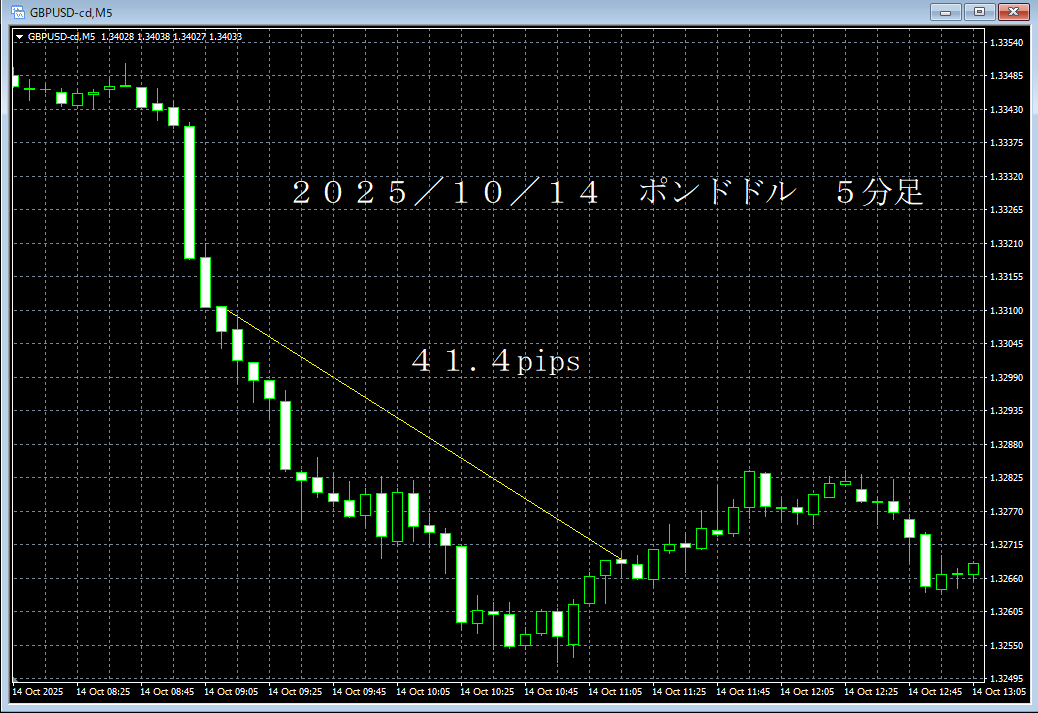Select the 41.4pips text label
This screenshot has width=1038, height=713.
pos(496,361)
